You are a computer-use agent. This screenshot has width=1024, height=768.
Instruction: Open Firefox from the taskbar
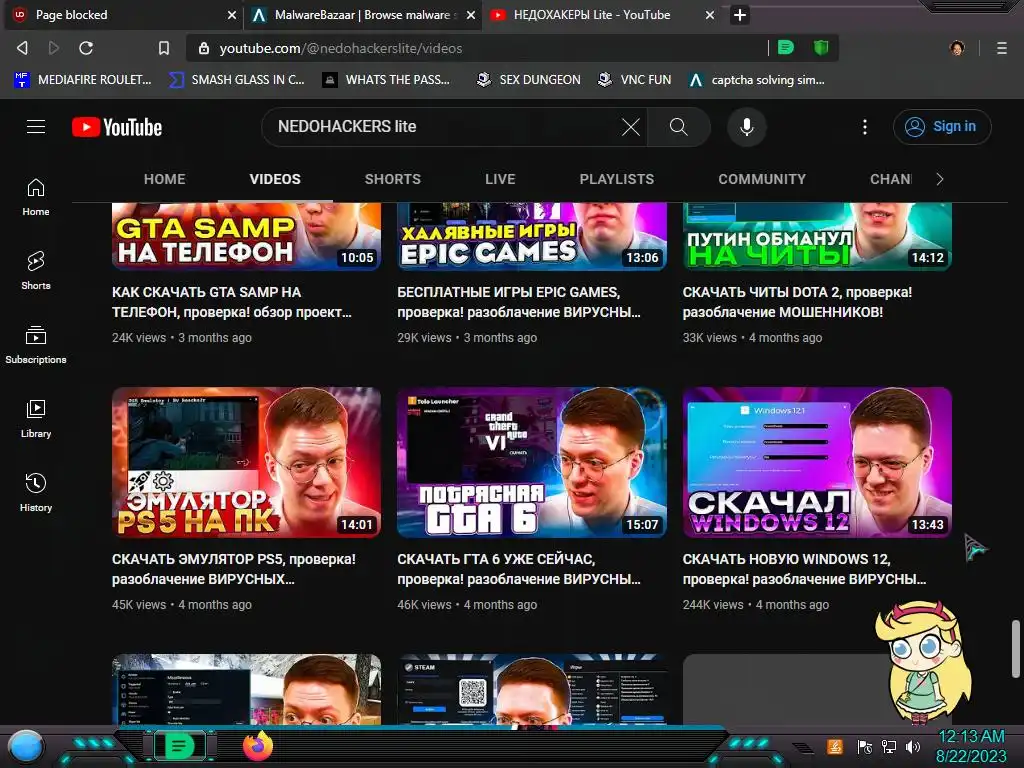258,746
